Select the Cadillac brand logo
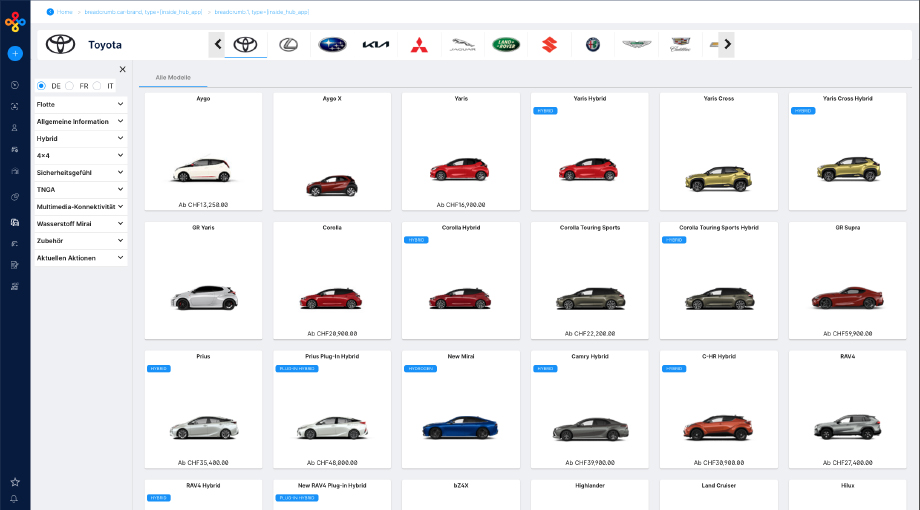This screenshot has height=510, width=920. point(680,45)
